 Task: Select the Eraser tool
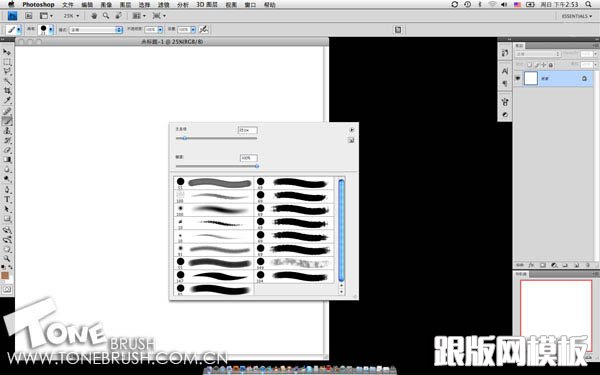[x=7, y=150]
